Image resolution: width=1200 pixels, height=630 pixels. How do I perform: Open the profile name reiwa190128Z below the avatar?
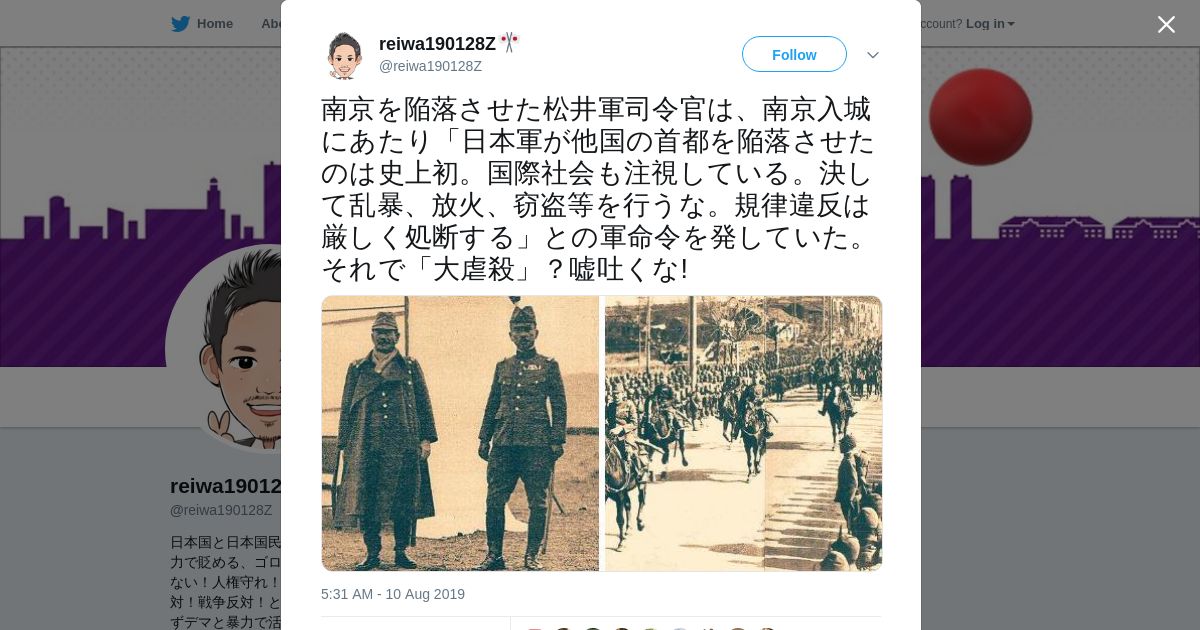pyautogui.click(x=226, y=486)
